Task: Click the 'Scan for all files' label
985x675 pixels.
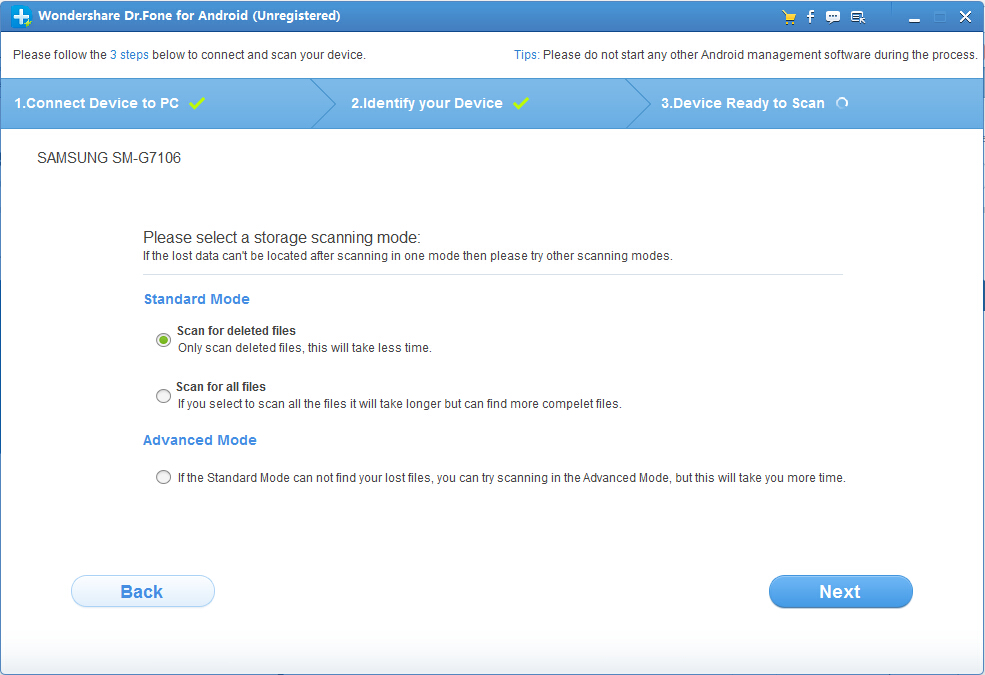Action: [220, 387]
